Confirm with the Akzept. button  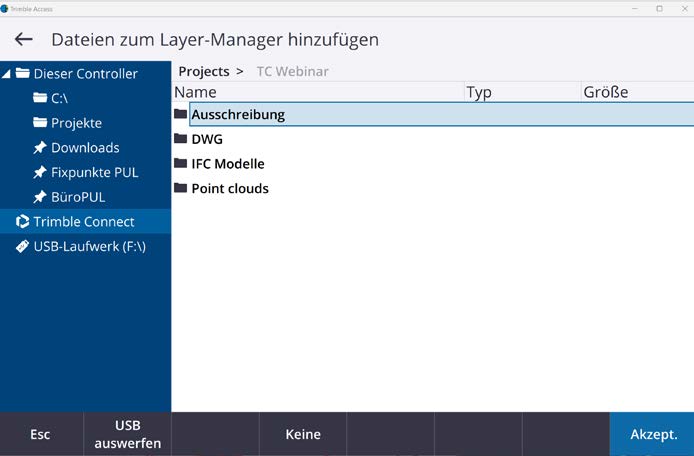653,434
